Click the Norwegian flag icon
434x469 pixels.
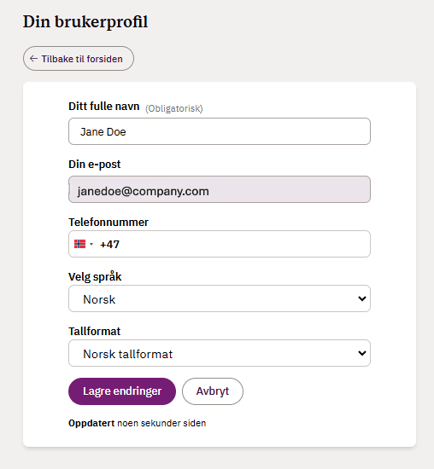click(x=80, y=244)
